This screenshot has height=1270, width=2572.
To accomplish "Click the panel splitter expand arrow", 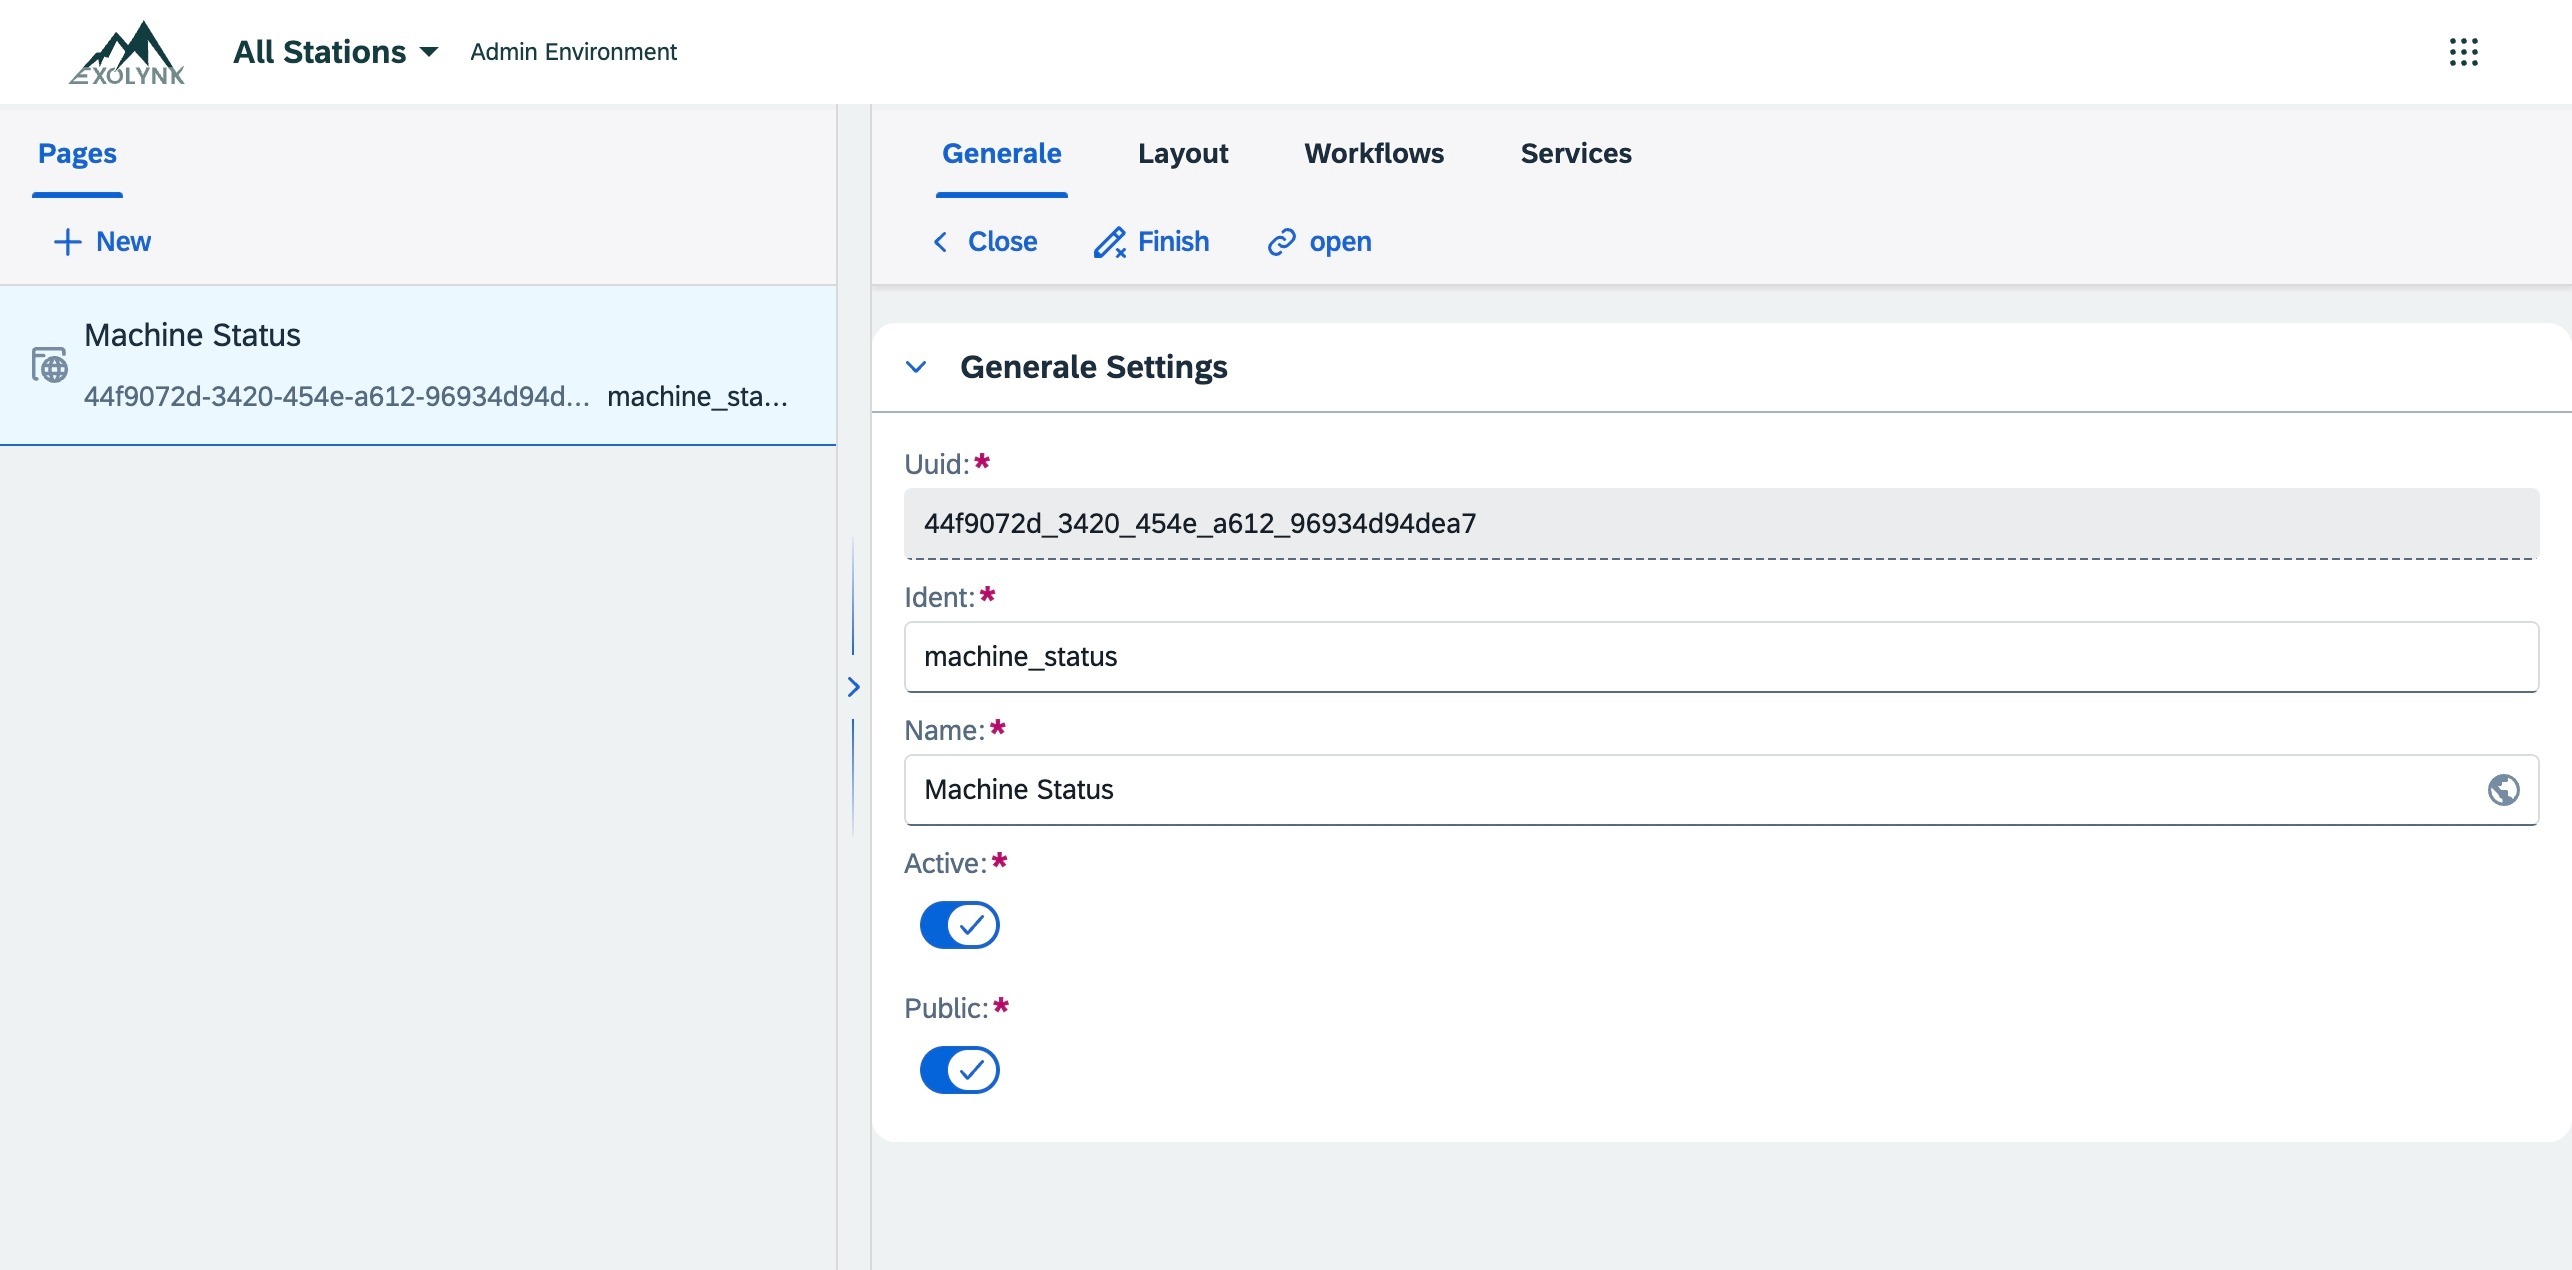I will 853,687.
